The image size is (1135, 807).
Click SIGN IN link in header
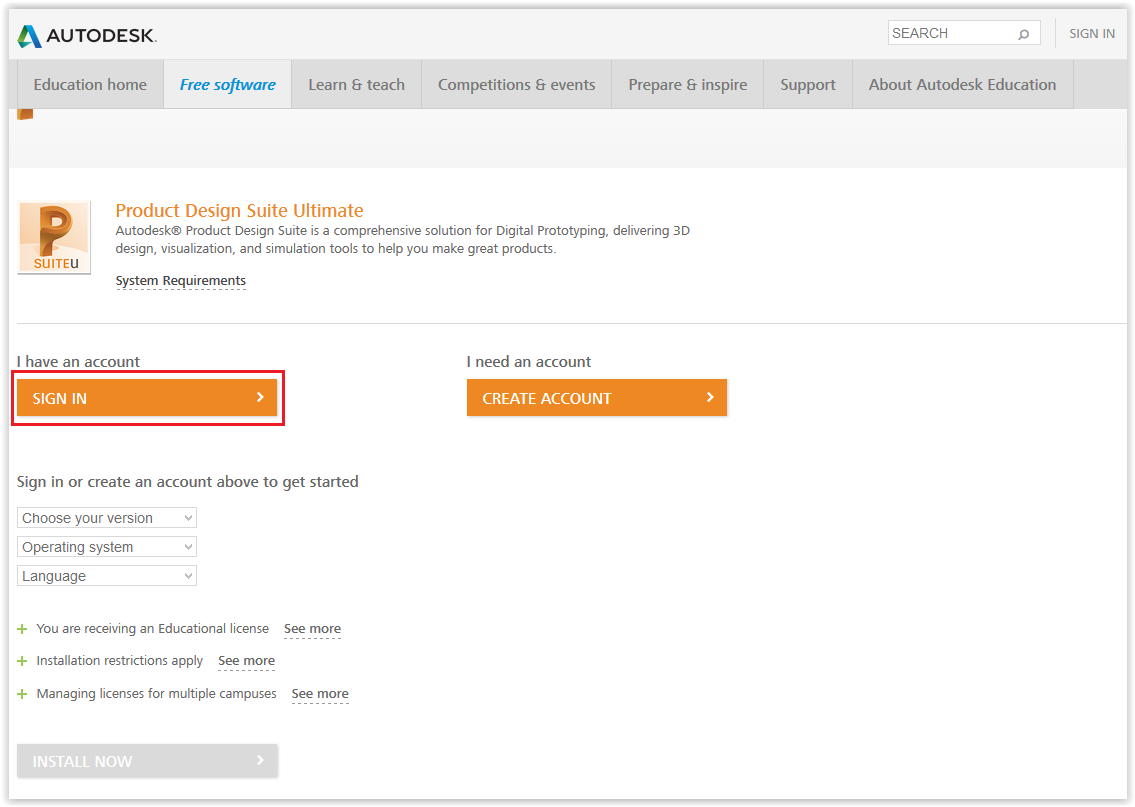point(1092,33)
